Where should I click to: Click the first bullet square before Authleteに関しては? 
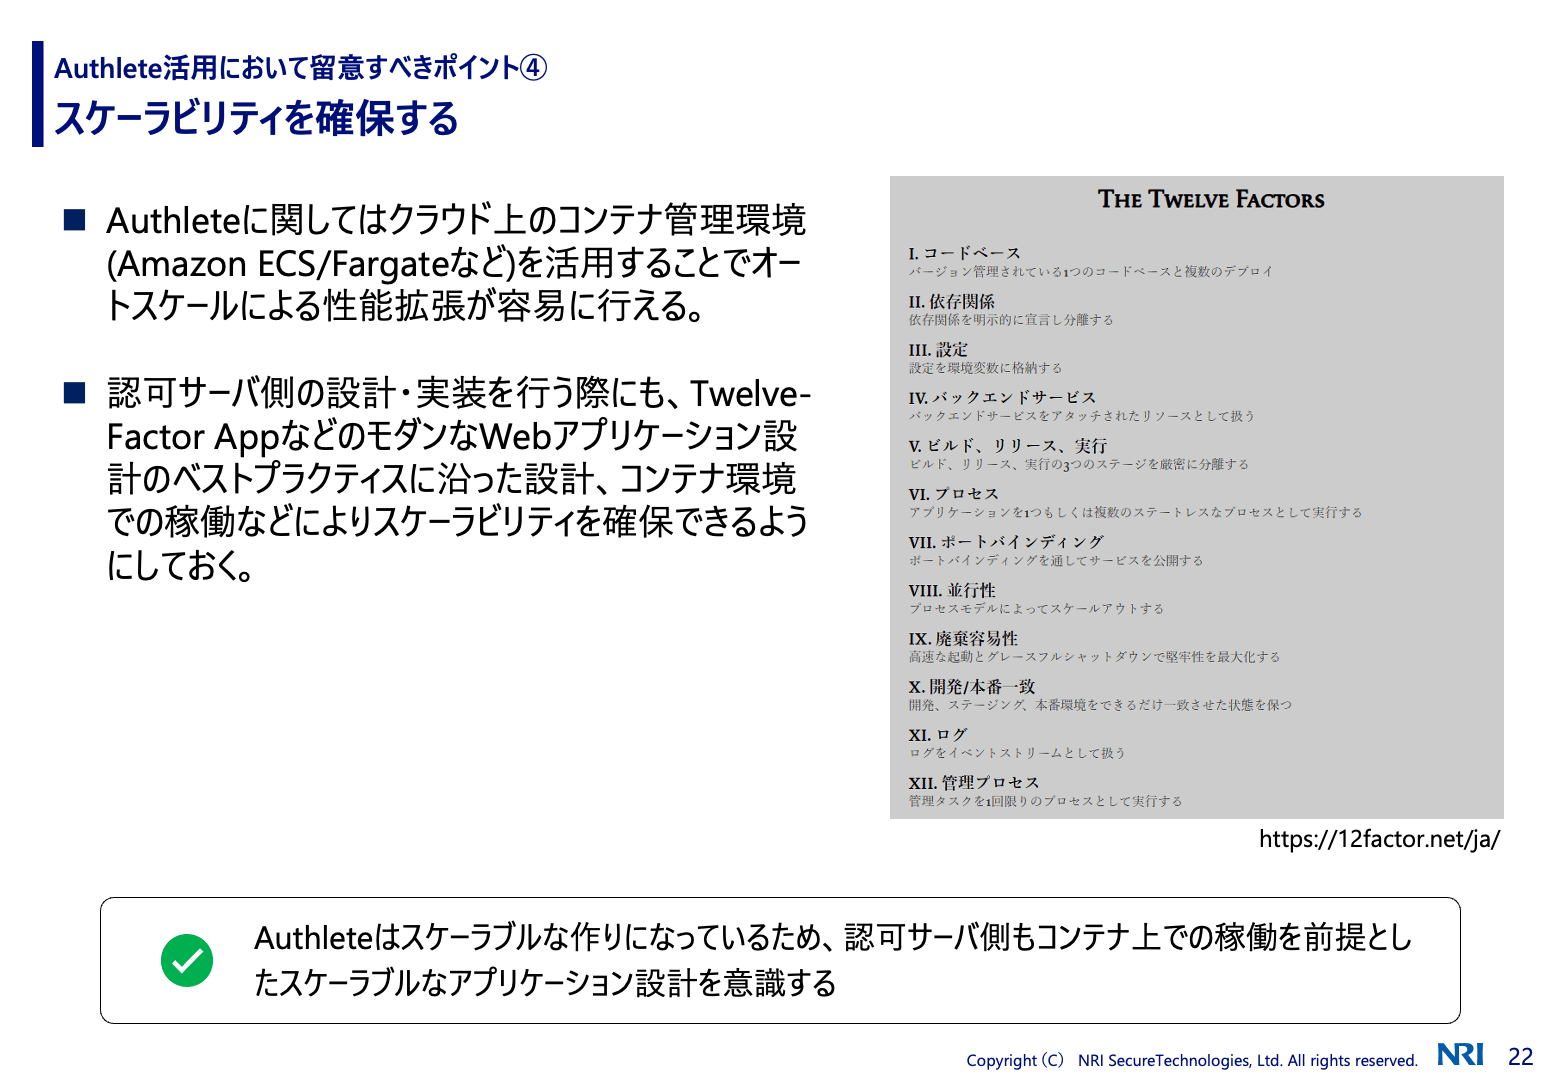pyautogui.click(x=75, y=220)
